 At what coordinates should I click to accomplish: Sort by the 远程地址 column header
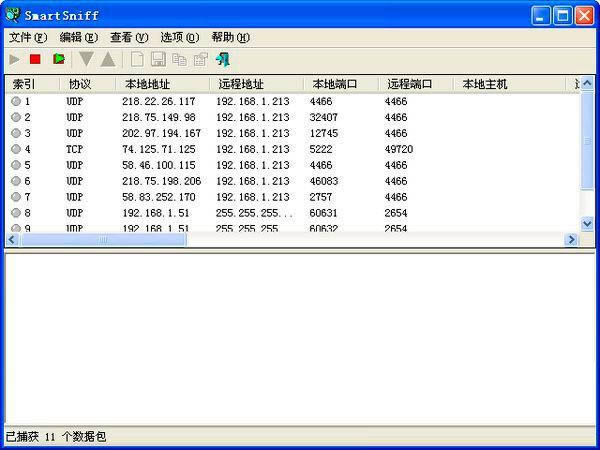coord(257,84)
